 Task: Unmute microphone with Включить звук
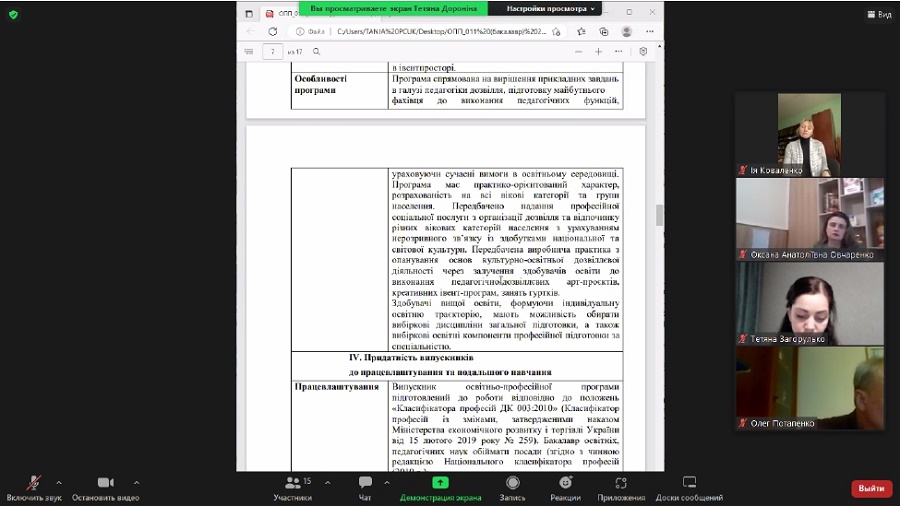(x=34, y=487)
